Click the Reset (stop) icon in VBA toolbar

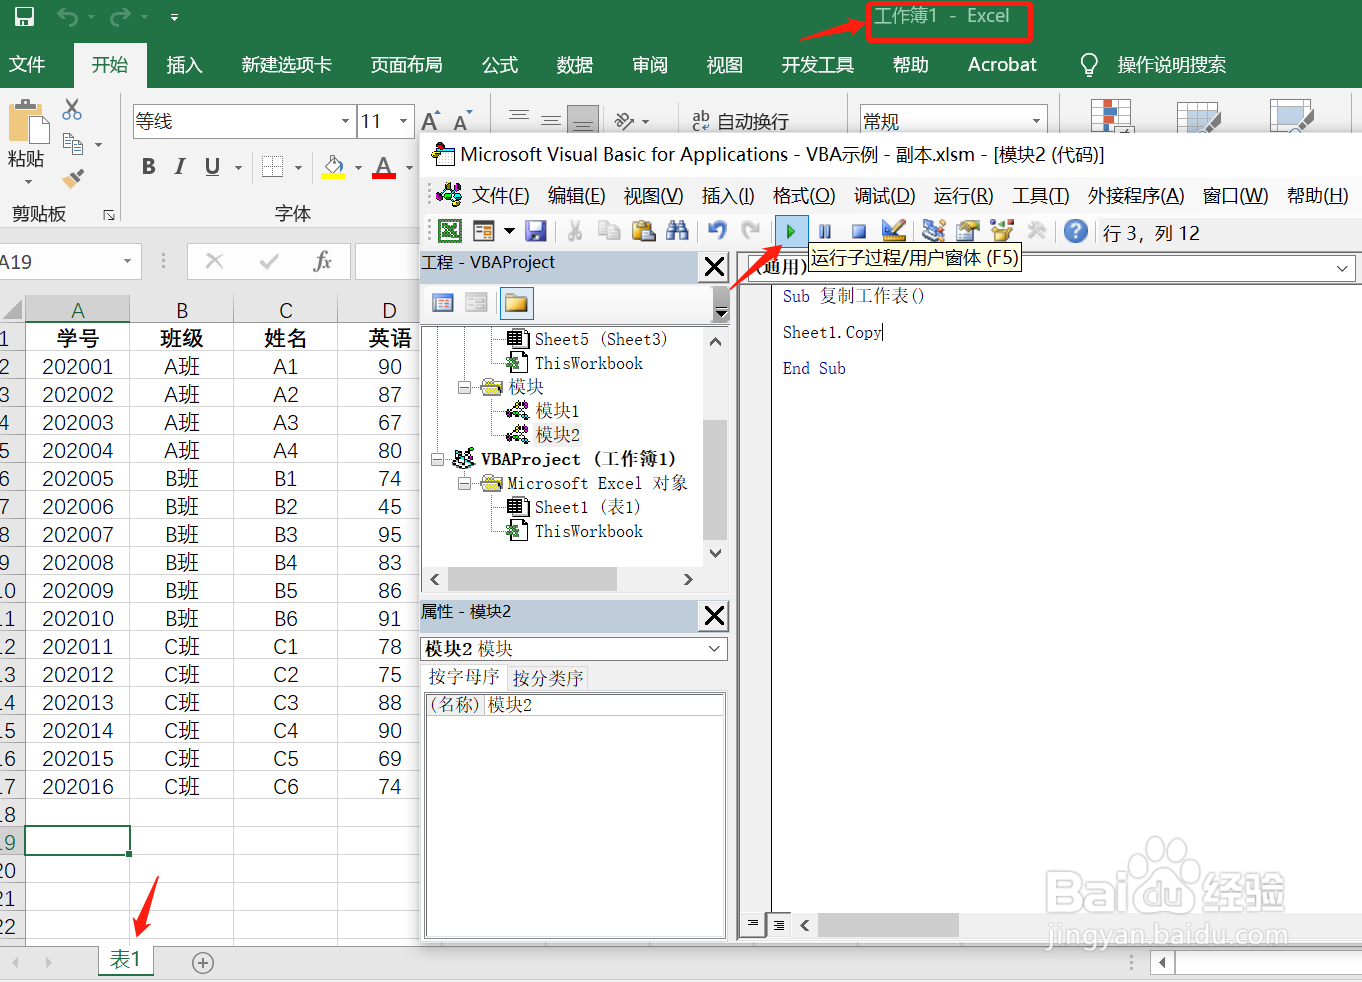(858, 232)
